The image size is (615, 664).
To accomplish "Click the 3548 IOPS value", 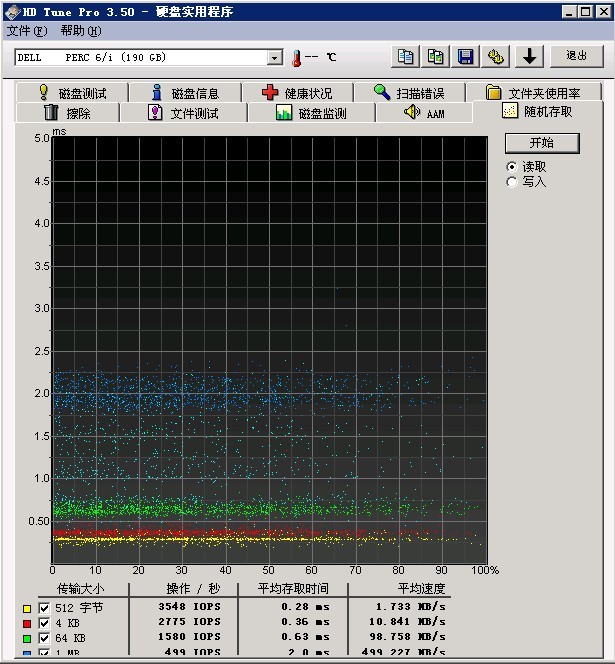I will 190,607.
